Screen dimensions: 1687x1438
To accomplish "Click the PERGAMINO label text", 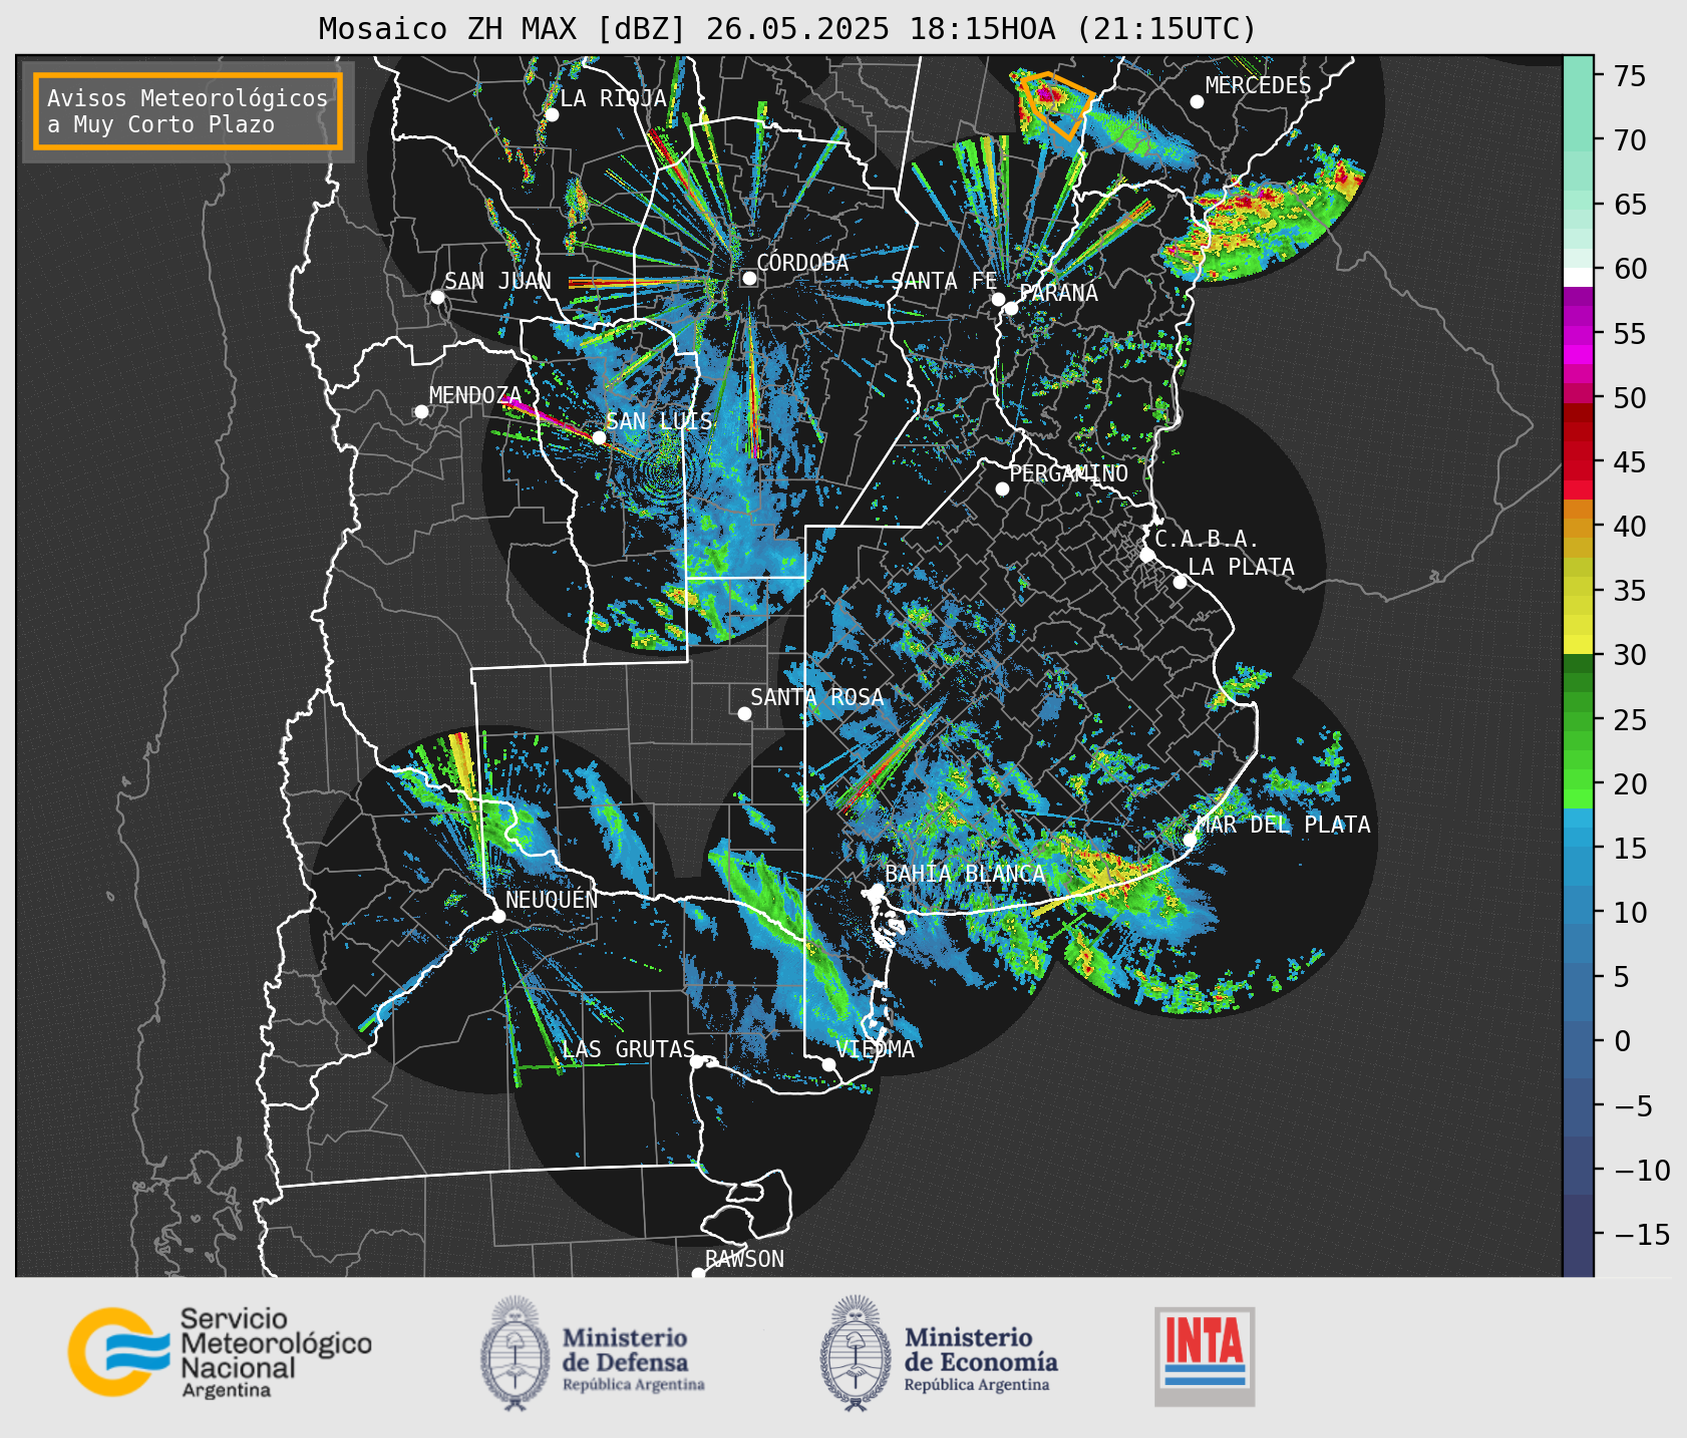I will (1069, 474).
